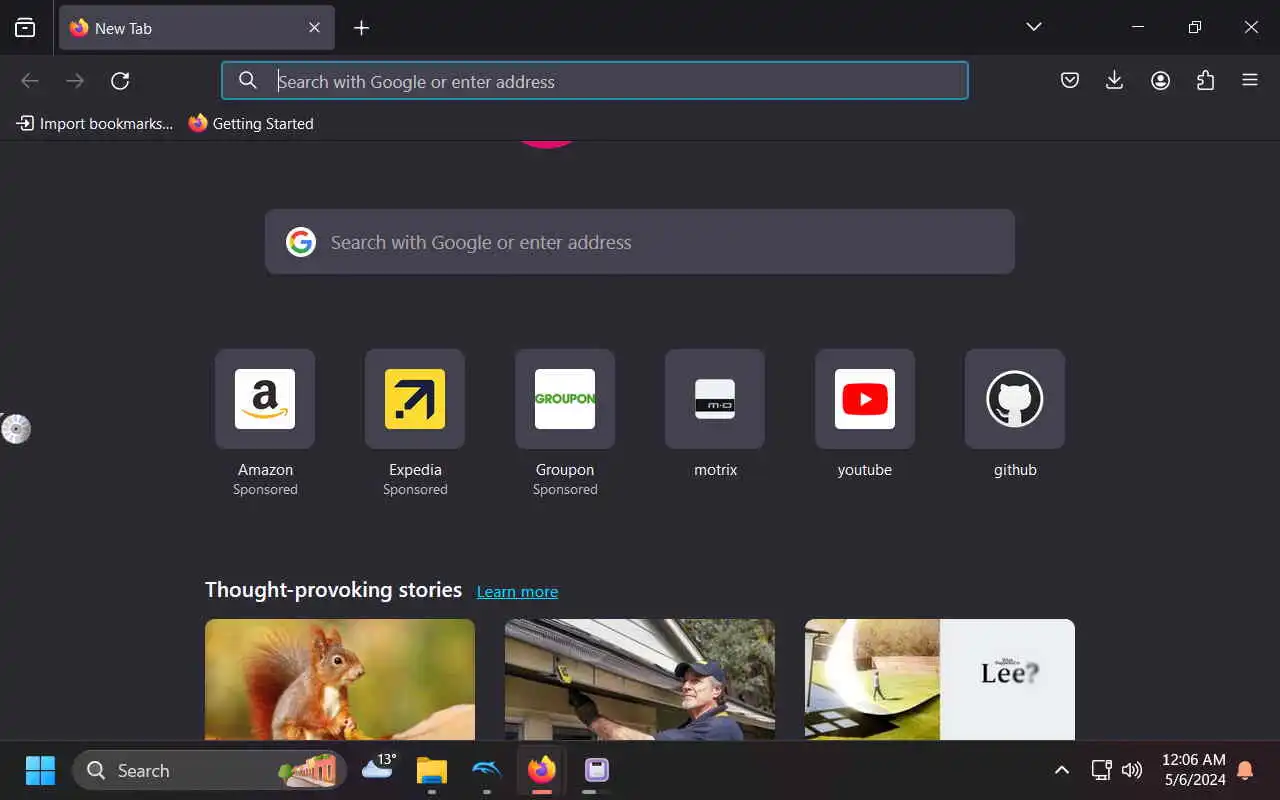Open the volume speaker tray icon
This screenshot has width=1280, height=800.
[1132, 770]
